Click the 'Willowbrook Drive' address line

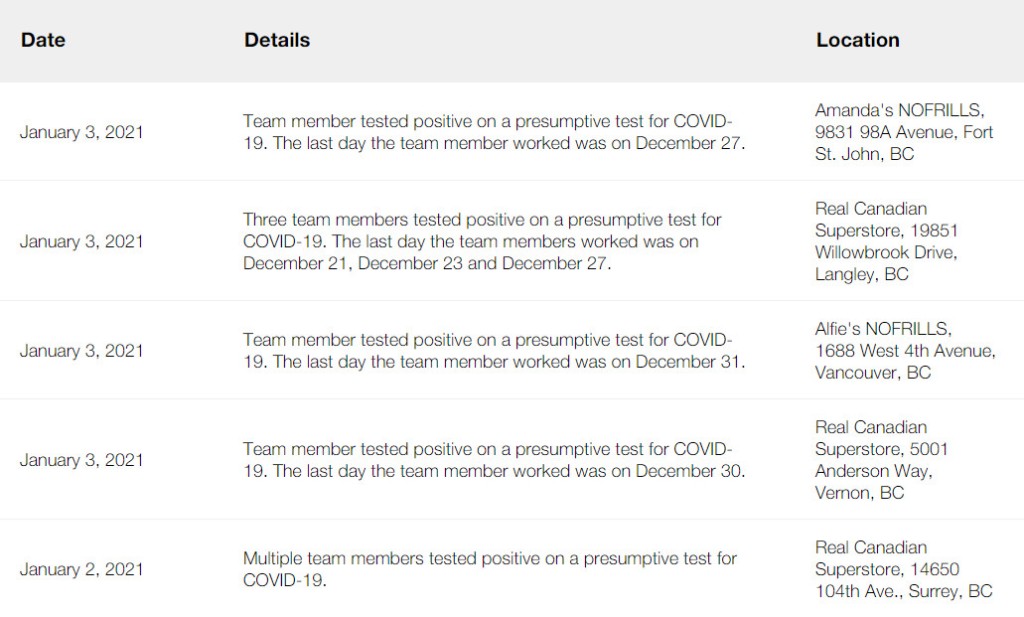(886, 252)
